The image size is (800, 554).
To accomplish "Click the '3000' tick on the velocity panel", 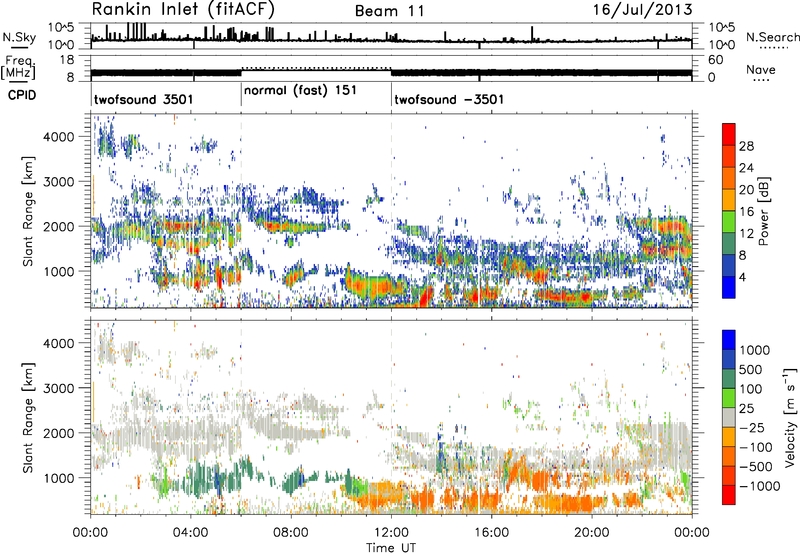I will click(x=59, y=388).
